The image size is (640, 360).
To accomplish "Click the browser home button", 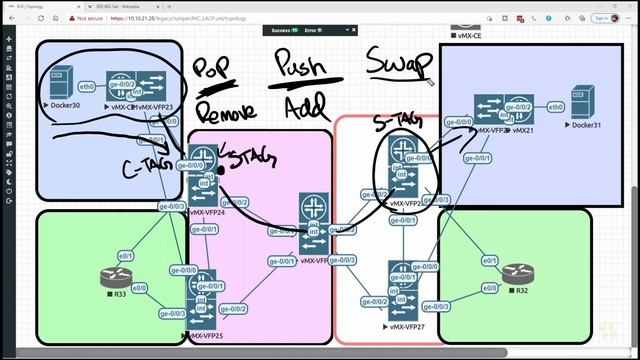I will tap(56, 18).
